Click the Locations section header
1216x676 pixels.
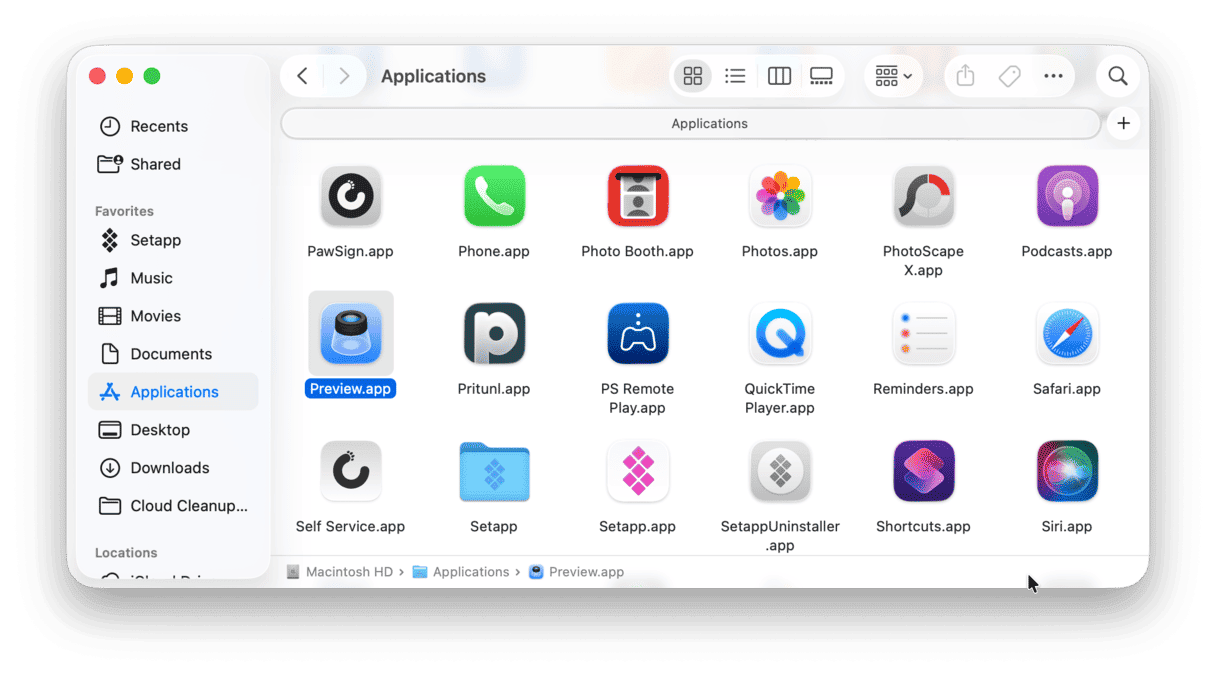[126, 553]
